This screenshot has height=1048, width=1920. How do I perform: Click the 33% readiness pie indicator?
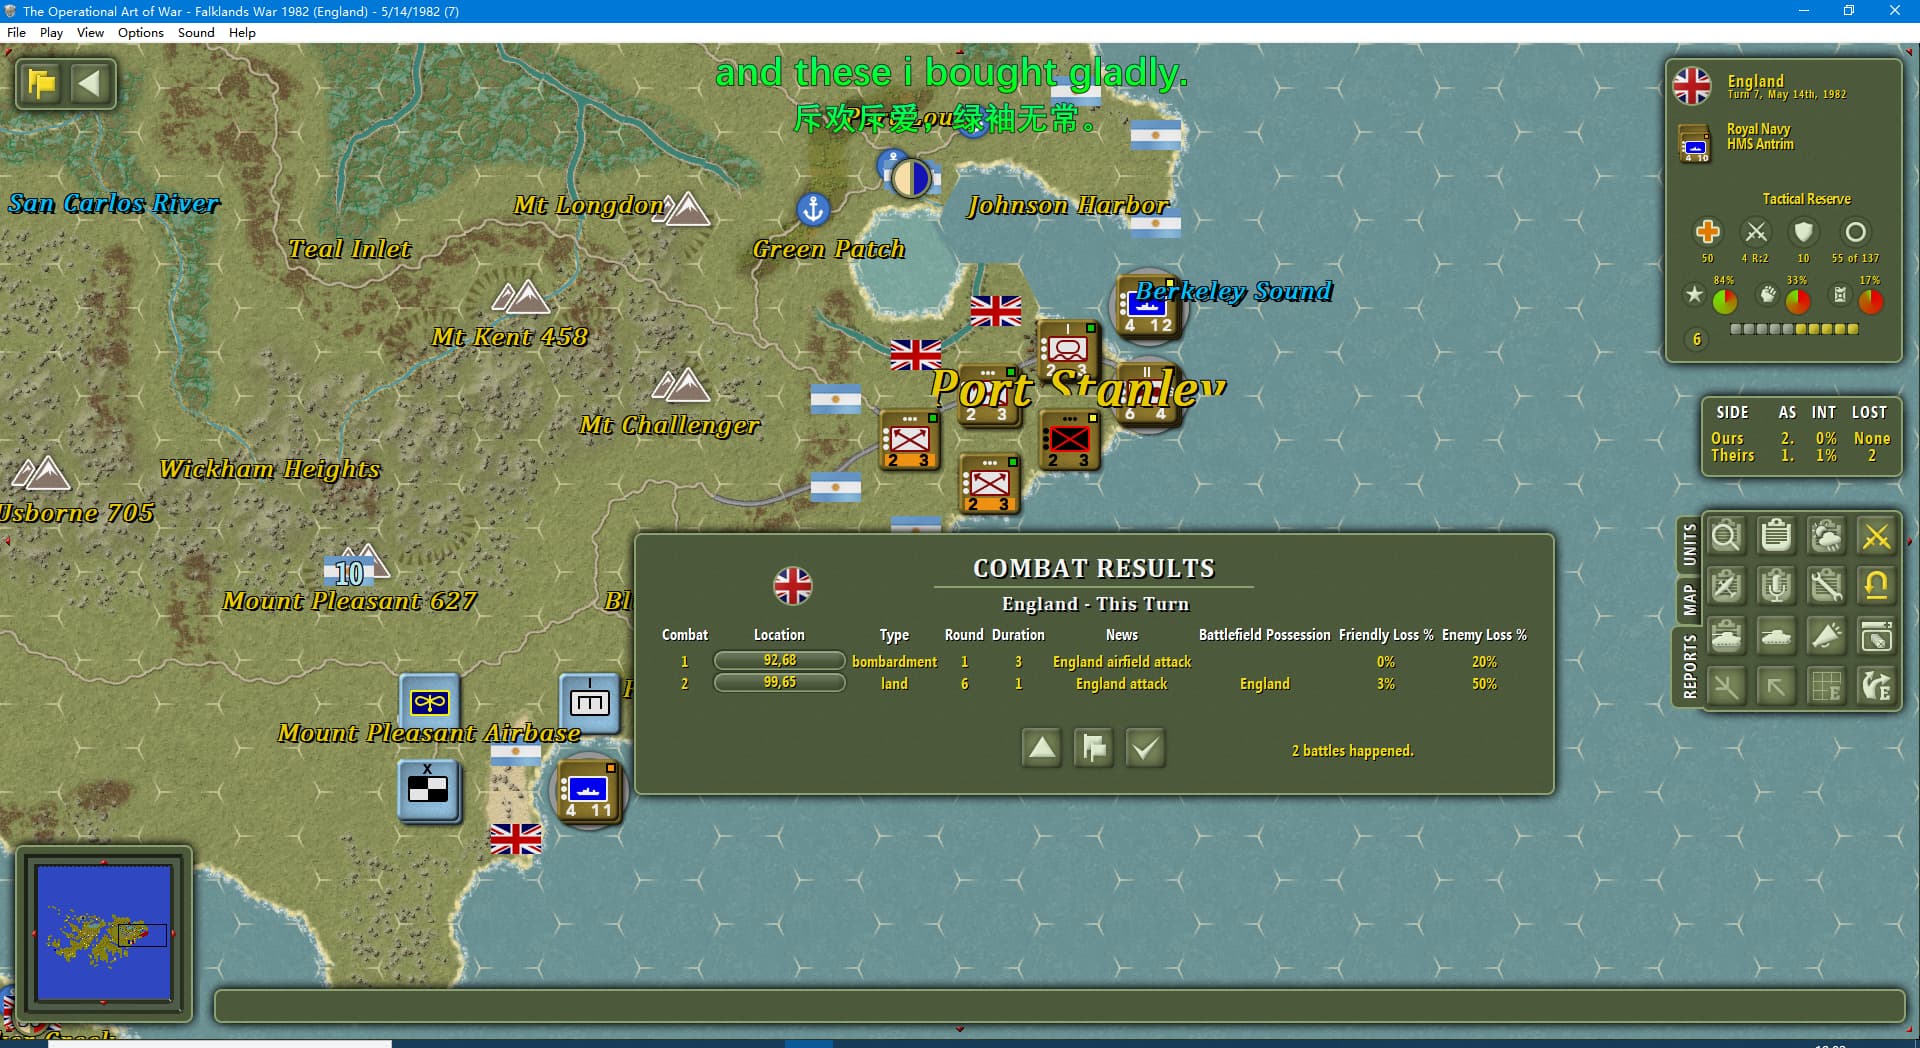click(x=1797, y=300)
